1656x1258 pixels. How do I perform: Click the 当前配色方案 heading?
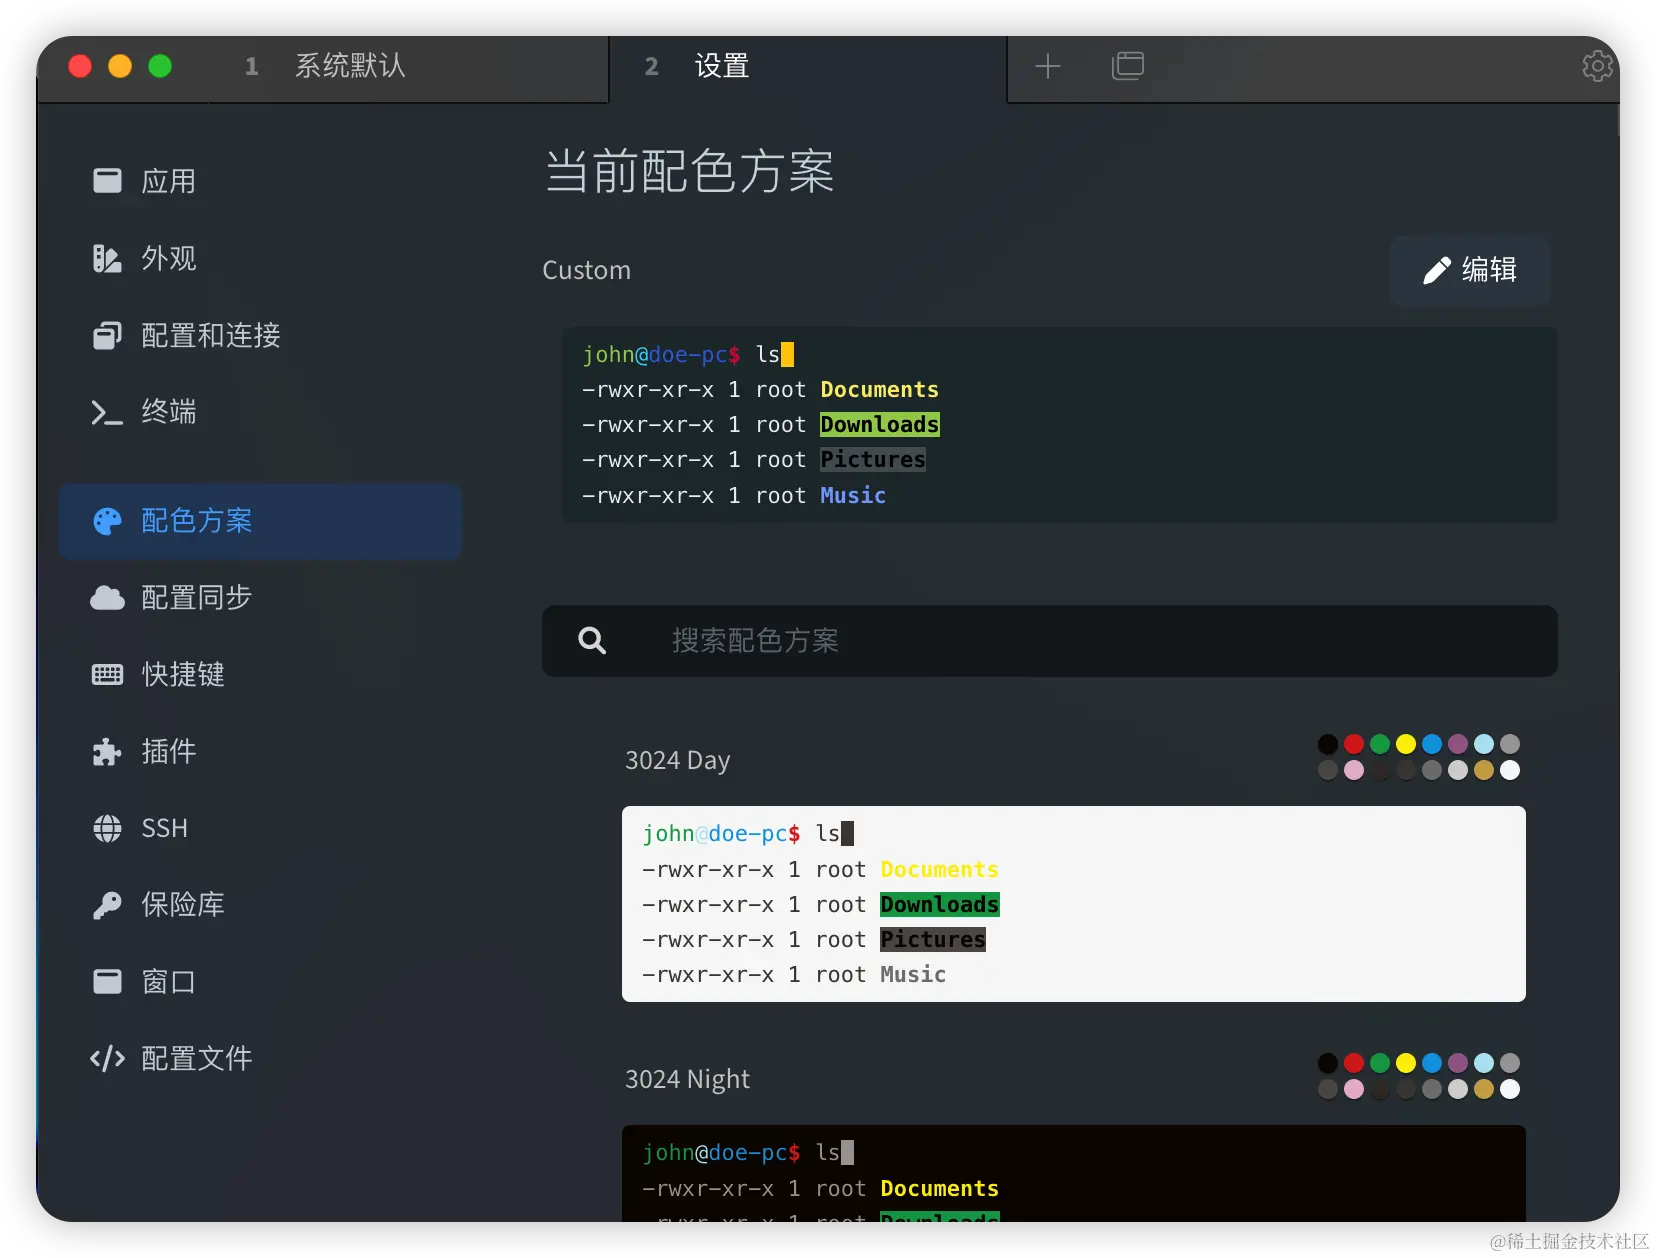coord(689,172)
